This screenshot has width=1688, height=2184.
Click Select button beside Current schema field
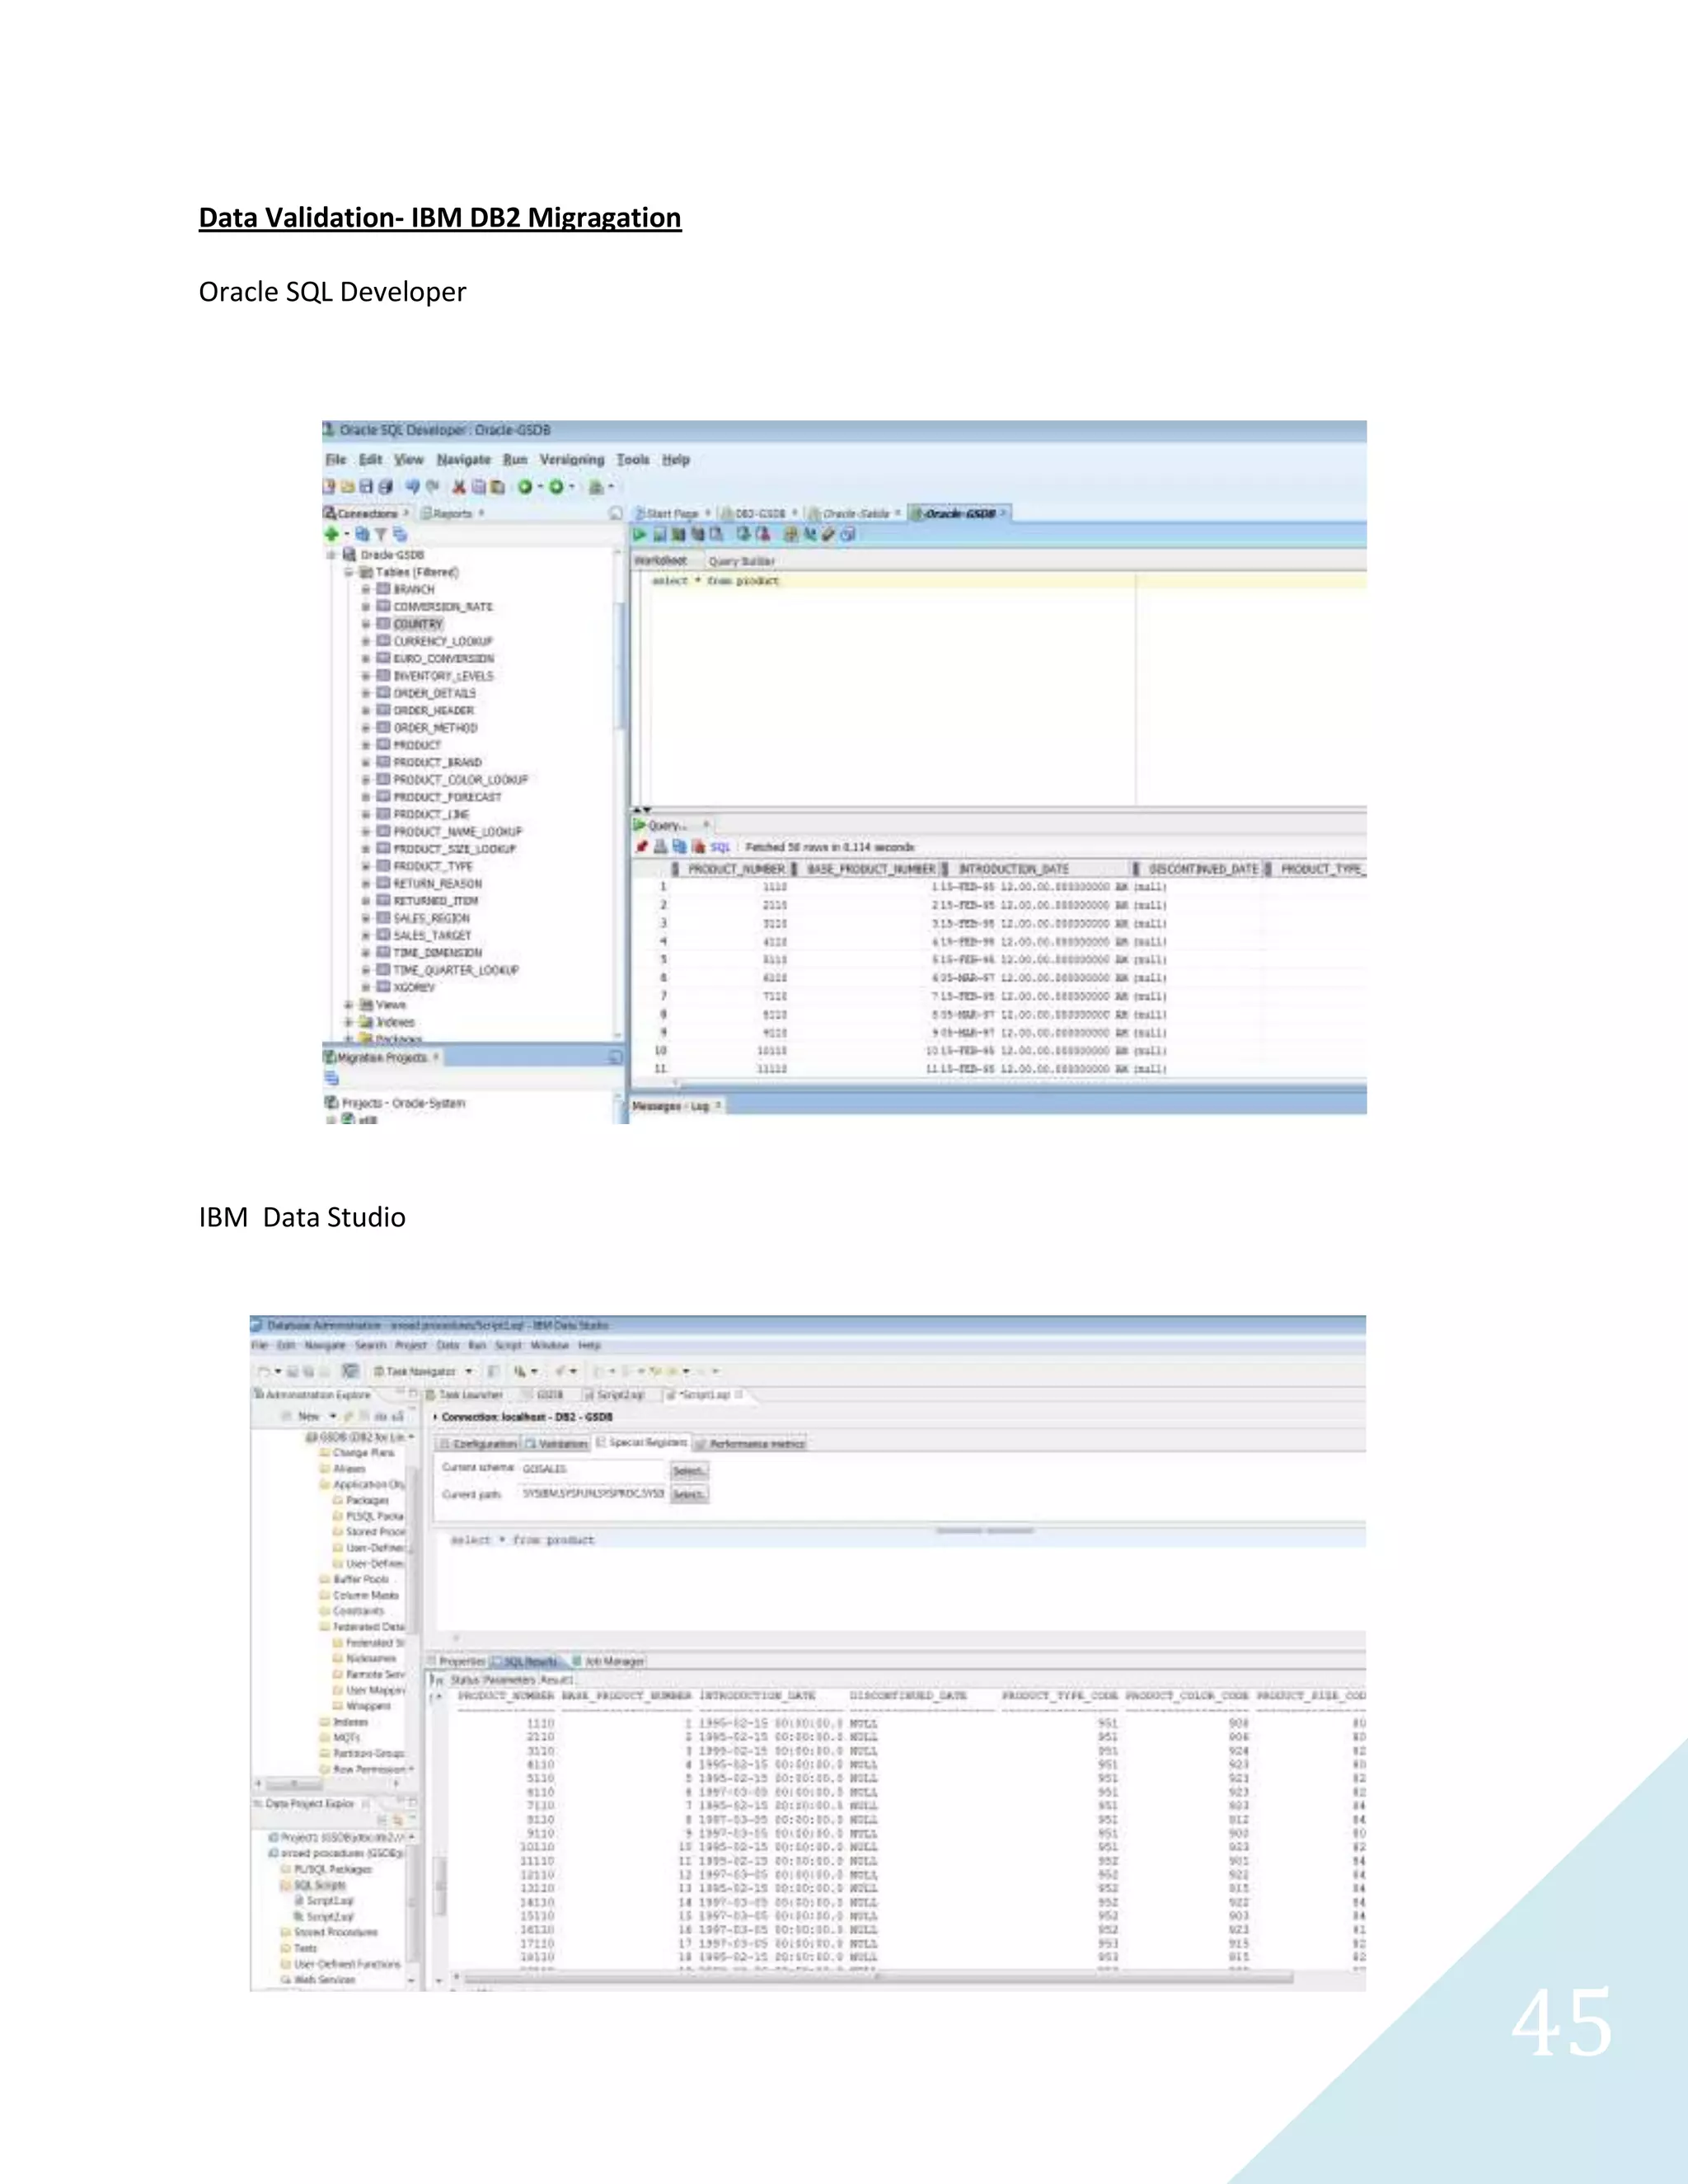[689, 1471]
